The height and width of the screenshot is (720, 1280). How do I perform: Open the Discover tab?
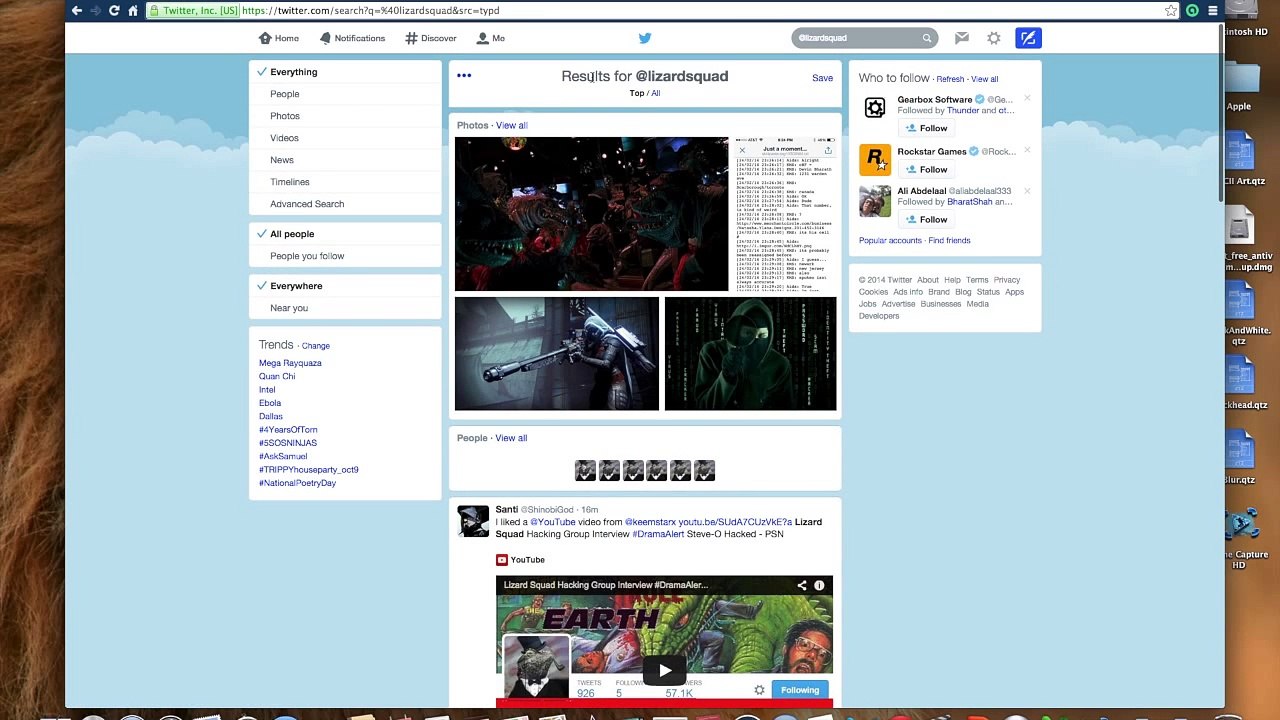pos(431,38)
